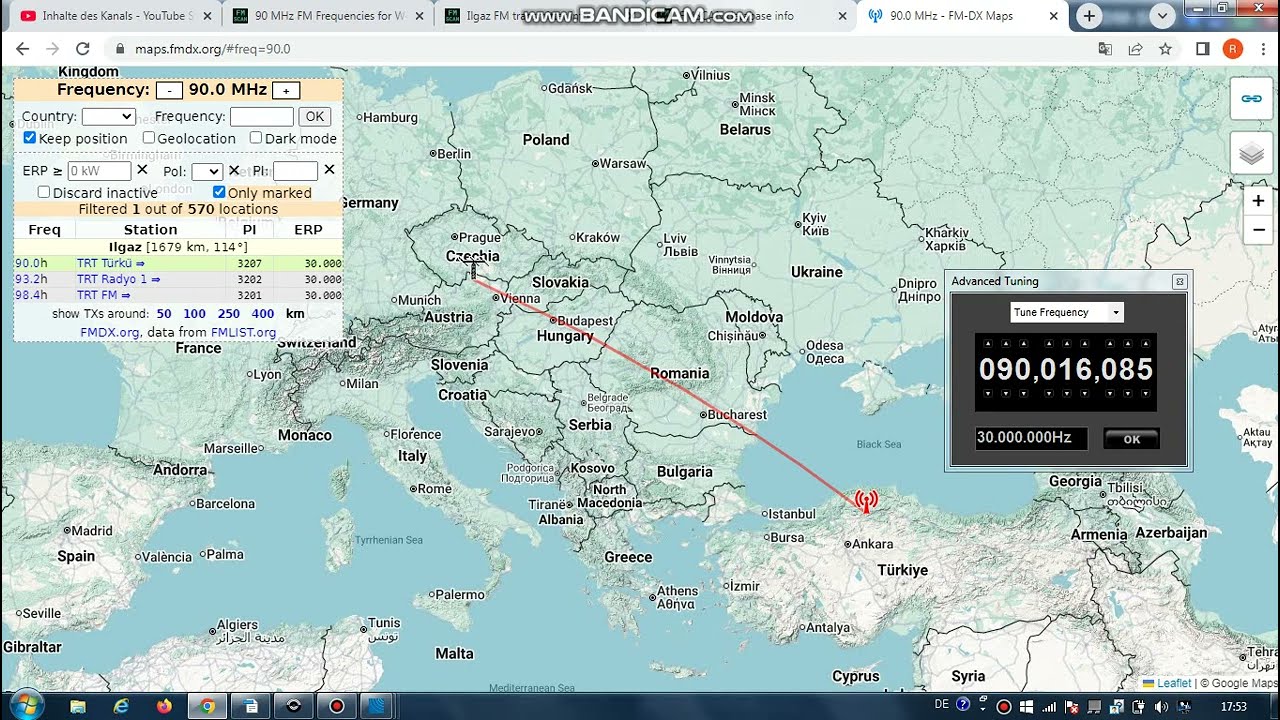Open the Chrome three-dot menu
Viewport: 1280px width, 720px height.
(x=1261, y=48)
